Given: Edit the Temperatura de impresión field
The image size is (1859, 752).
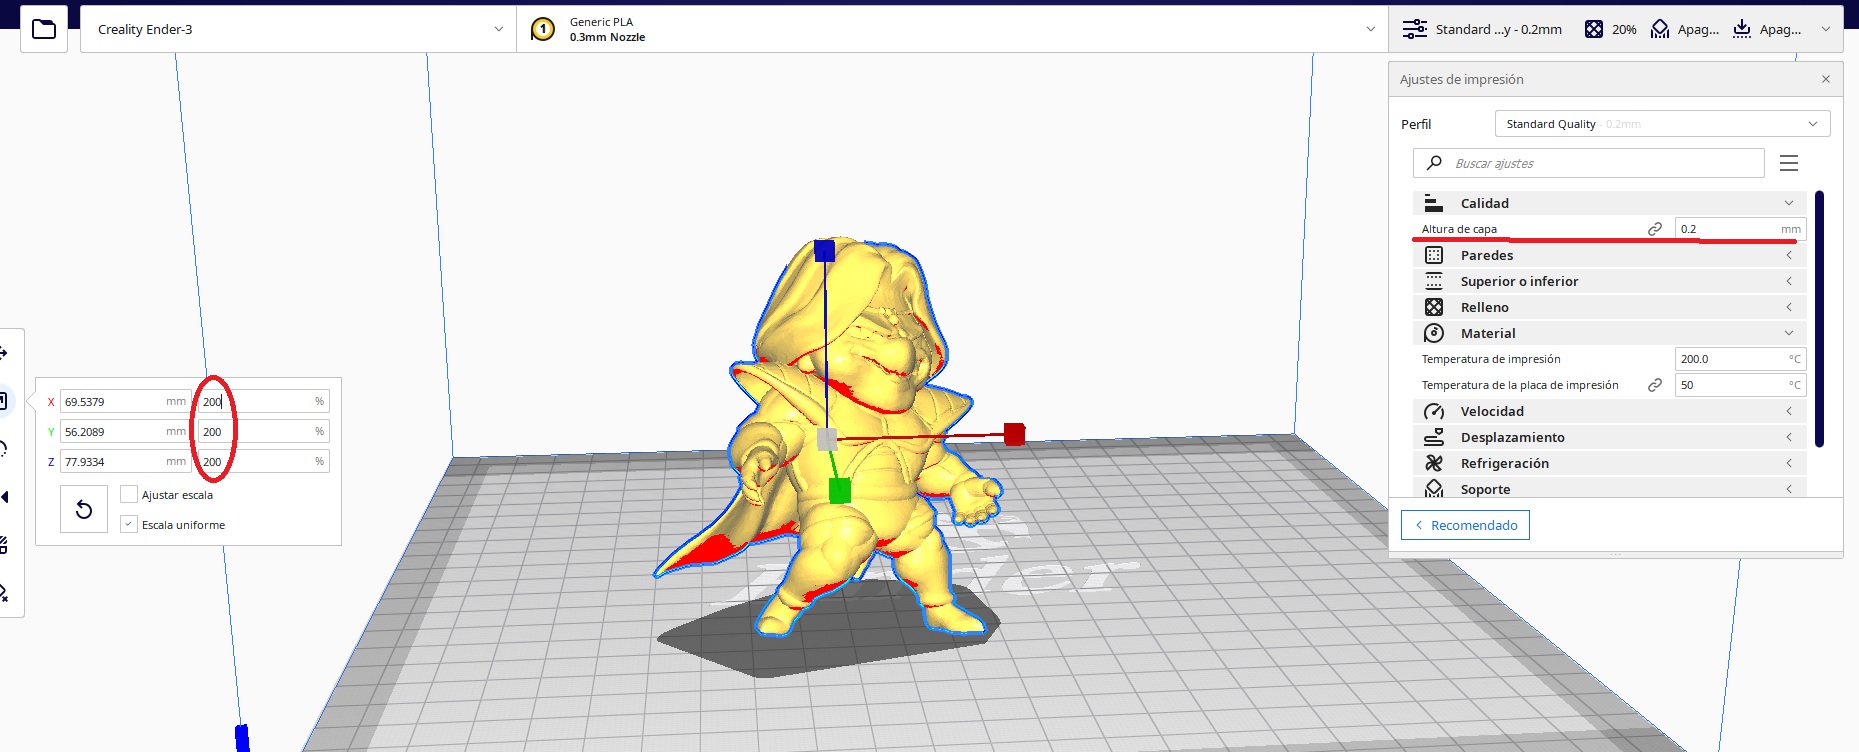Looking at the screenshot, I should [x=1740, y=359].
